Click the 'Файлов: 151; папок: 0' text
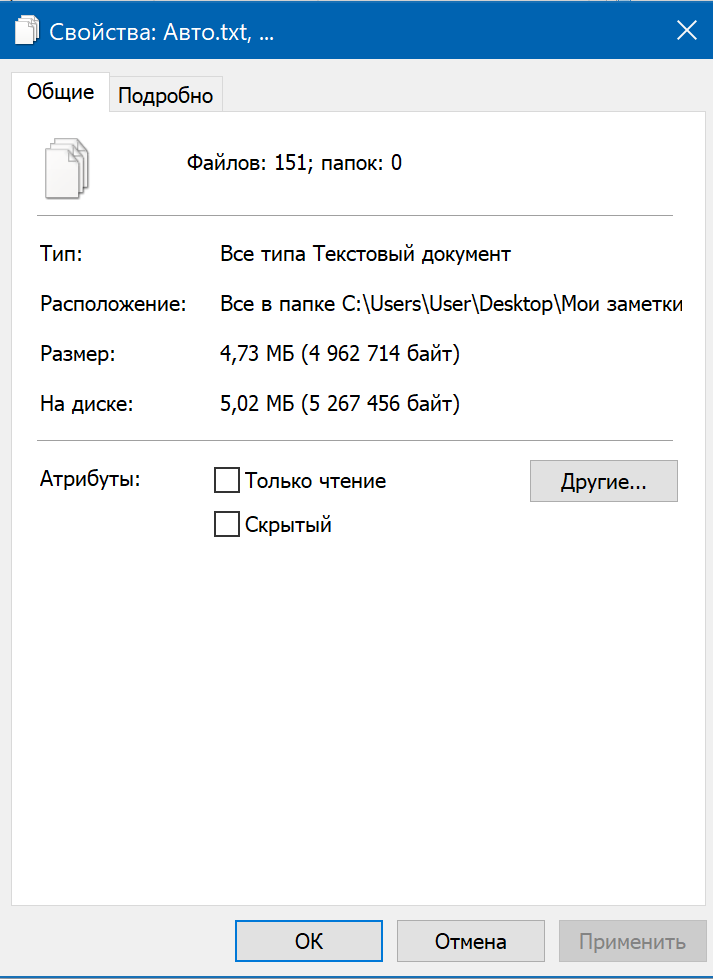Viewport: 713px width, 979px height. [294, 163]
